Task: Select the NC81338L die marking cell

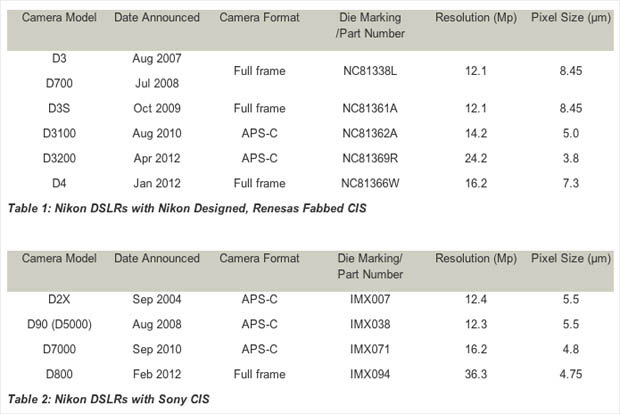Action: [x=370, y=71]
